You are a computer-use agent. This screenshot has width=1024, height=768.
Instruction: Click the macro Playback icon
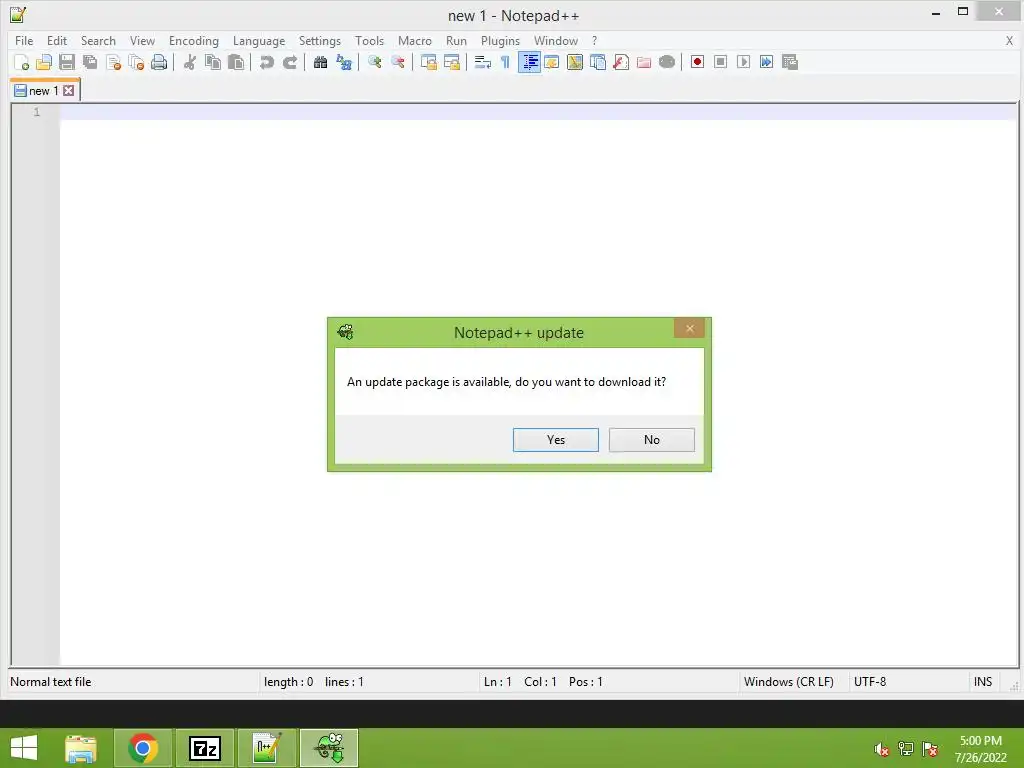pyautogui.click(x=743, y=62)
